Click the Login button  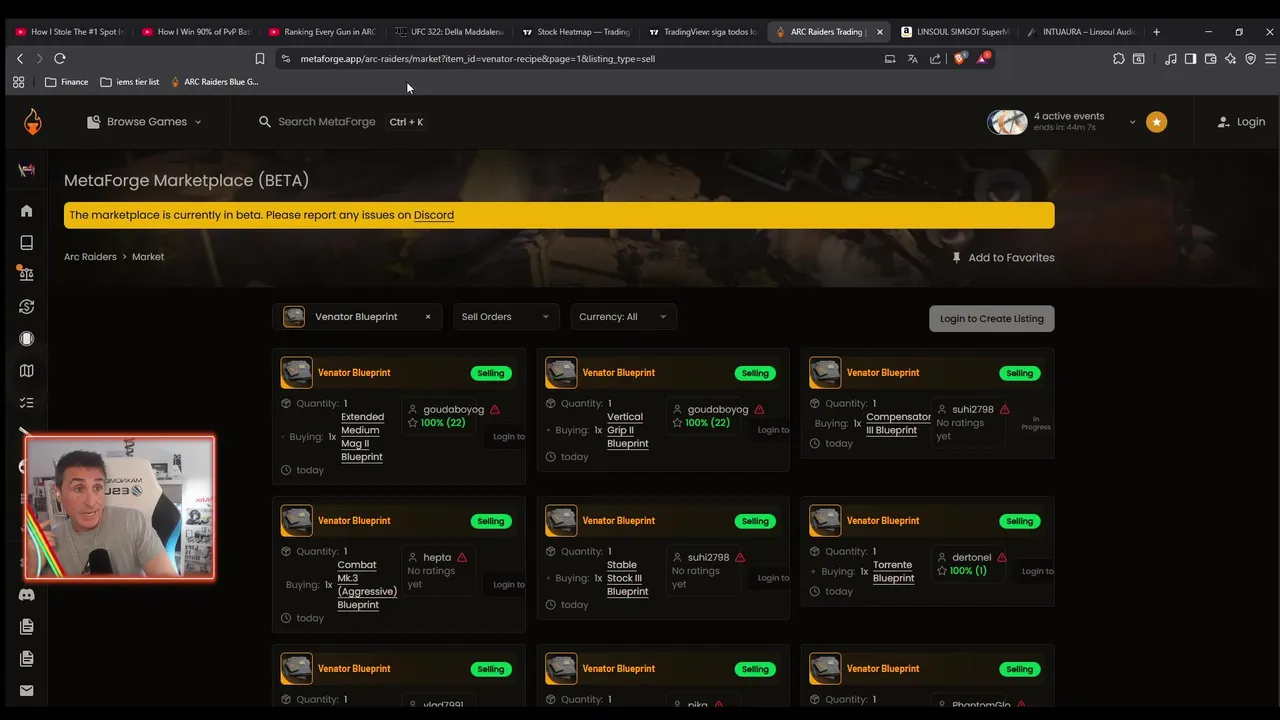coord(1241,122)
